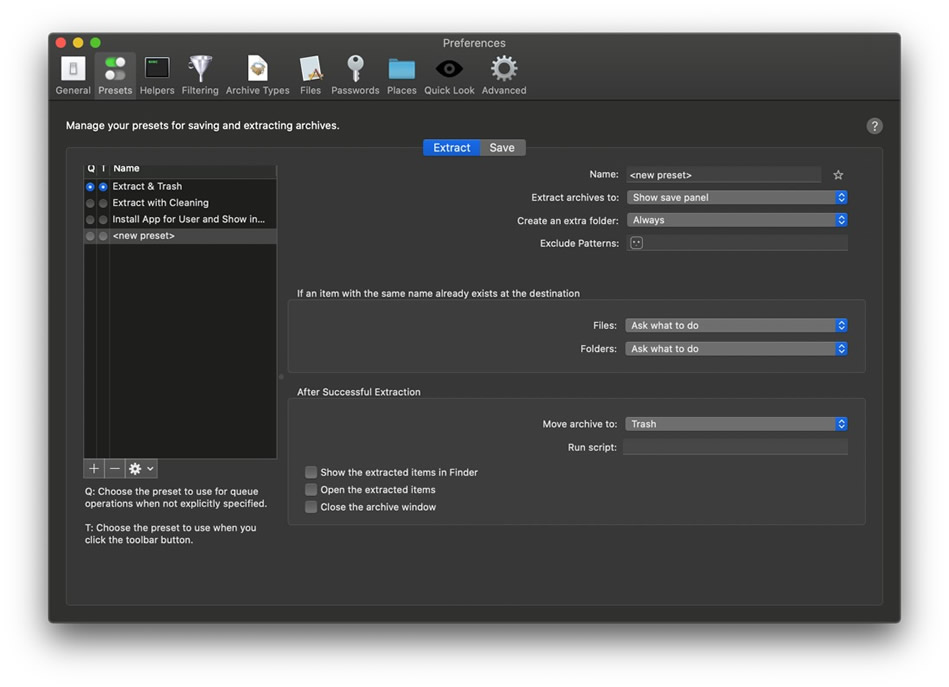Select Extract with Cleaning preset row
The image size is (949, 687).
[180, 203]
